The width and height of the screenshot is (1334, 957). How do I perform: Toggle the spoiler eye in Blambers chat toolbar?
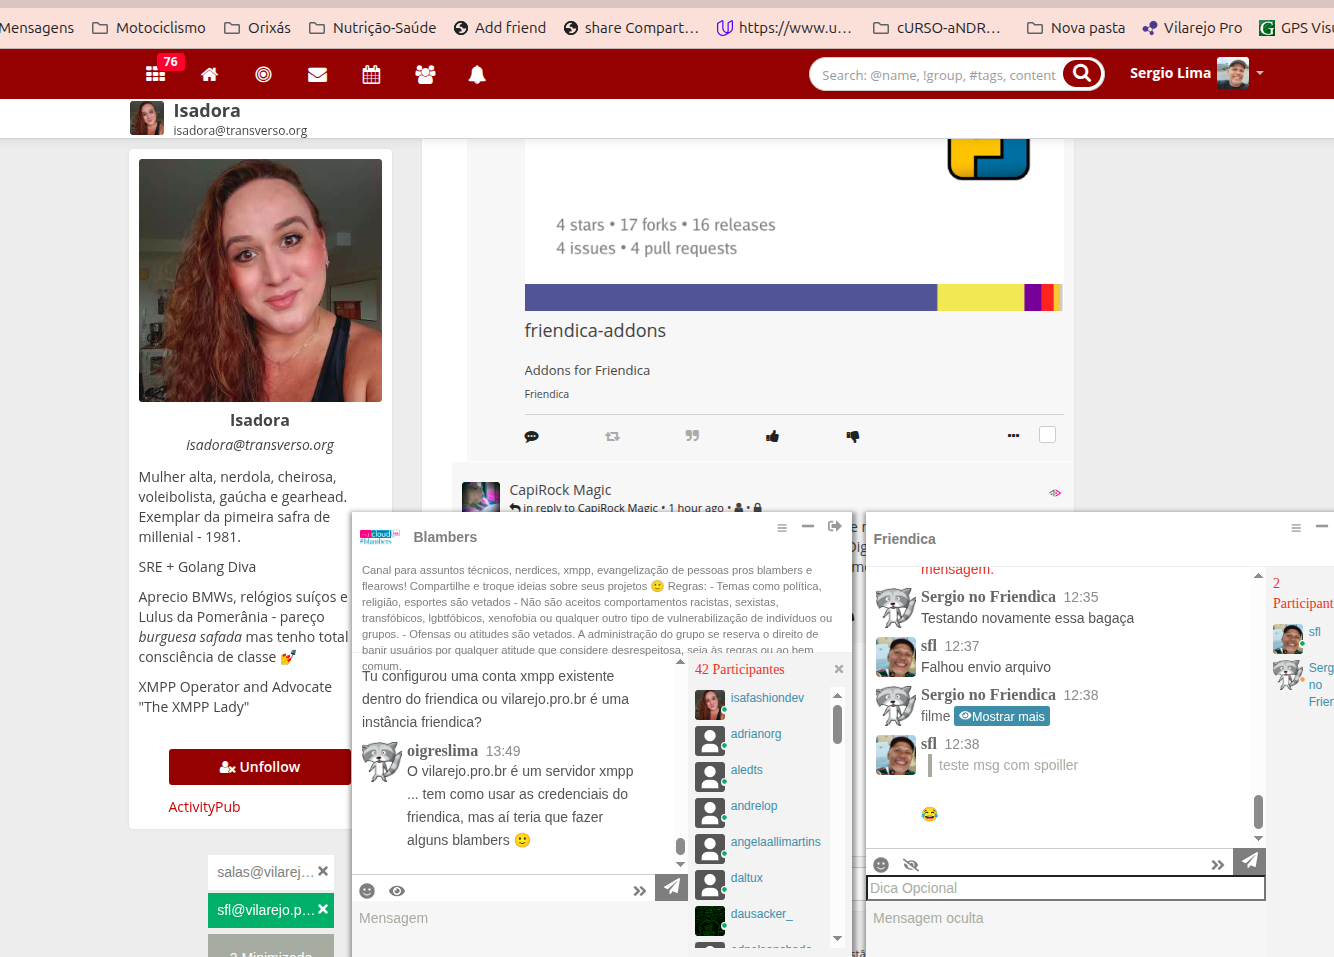point(397,891)
